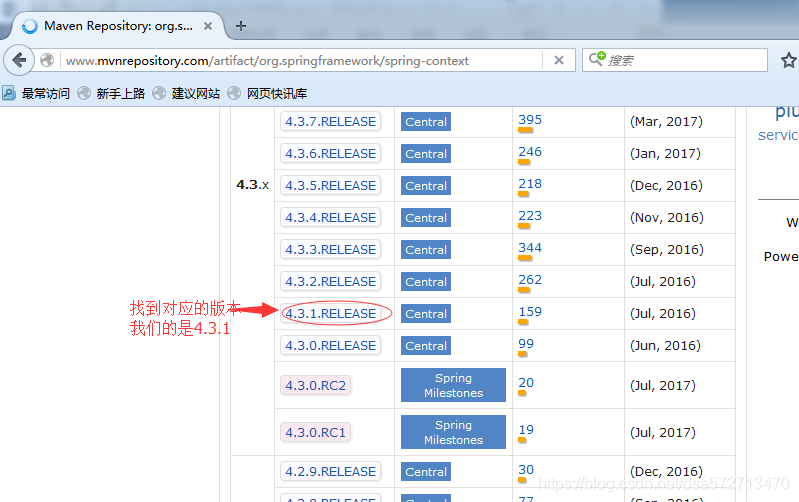799x502 pixels.
Task: Open version 4.3.0.RC2
Action: coord(315,385)
